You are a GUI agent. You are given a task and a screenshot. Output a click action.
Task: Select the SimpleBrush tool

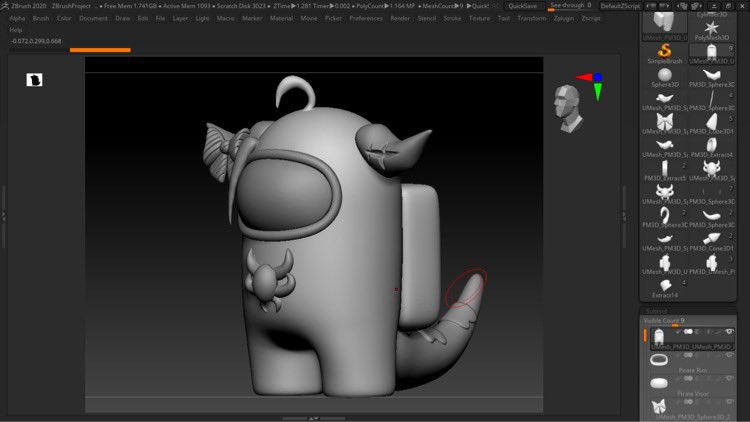pyautogui.click(x=664, y=51)
